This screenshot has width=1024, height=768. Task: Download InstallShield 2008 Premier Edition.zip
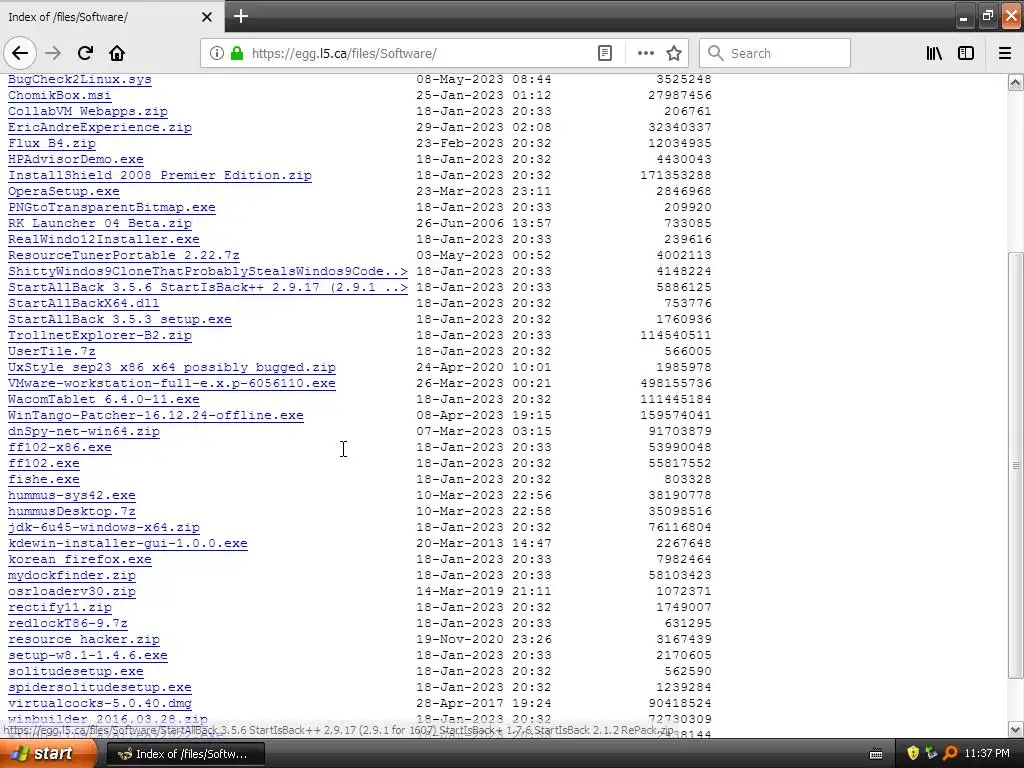point(160,176)
